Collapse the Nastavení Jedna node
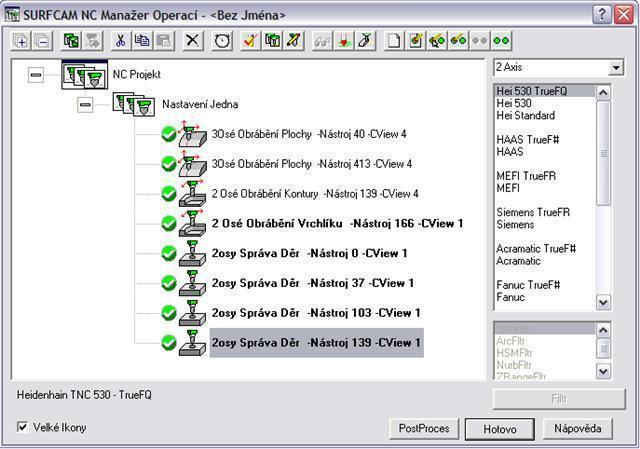The width and height of the screenshot is (640, 449). point(85,104)
